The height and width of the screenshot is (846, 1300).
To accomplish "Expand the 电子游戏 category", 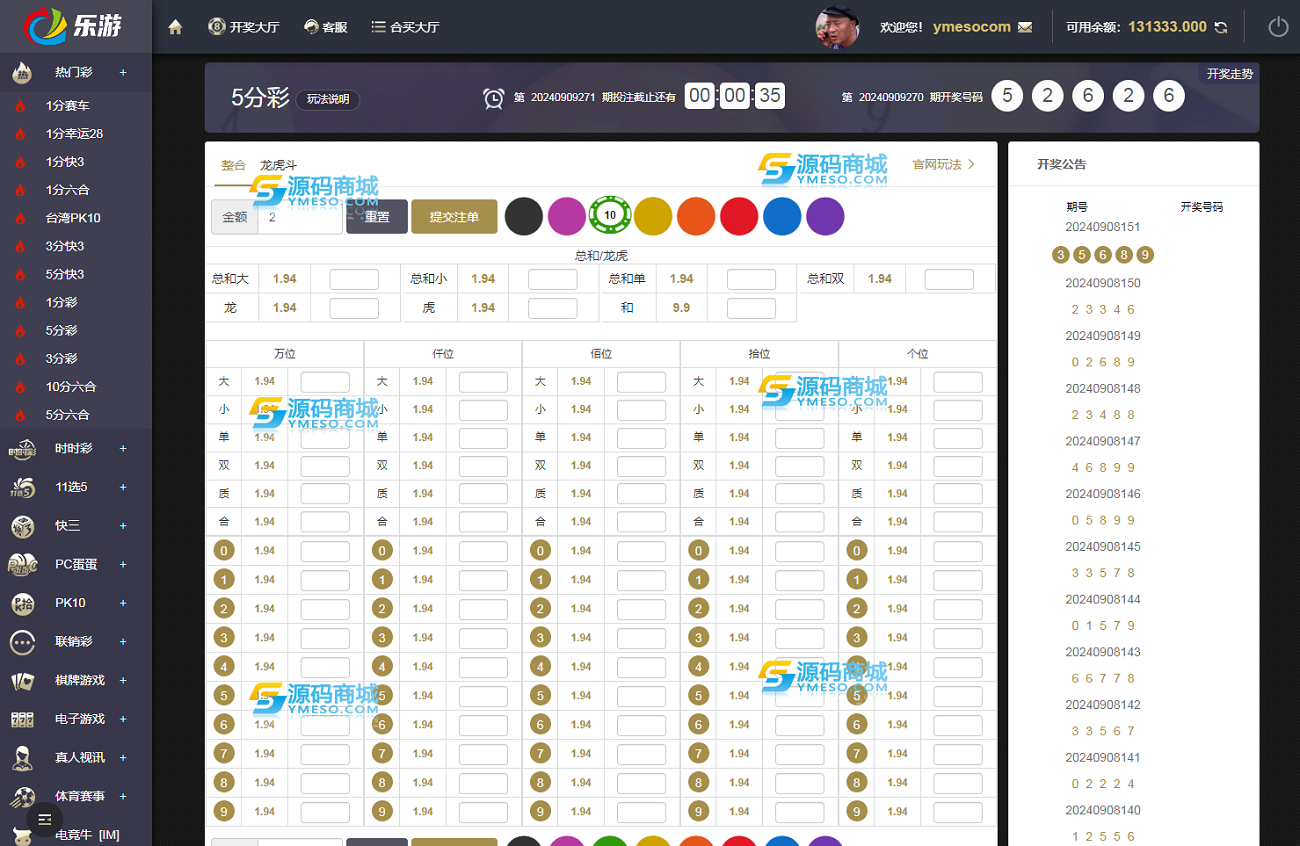I will tap(123, 719).
